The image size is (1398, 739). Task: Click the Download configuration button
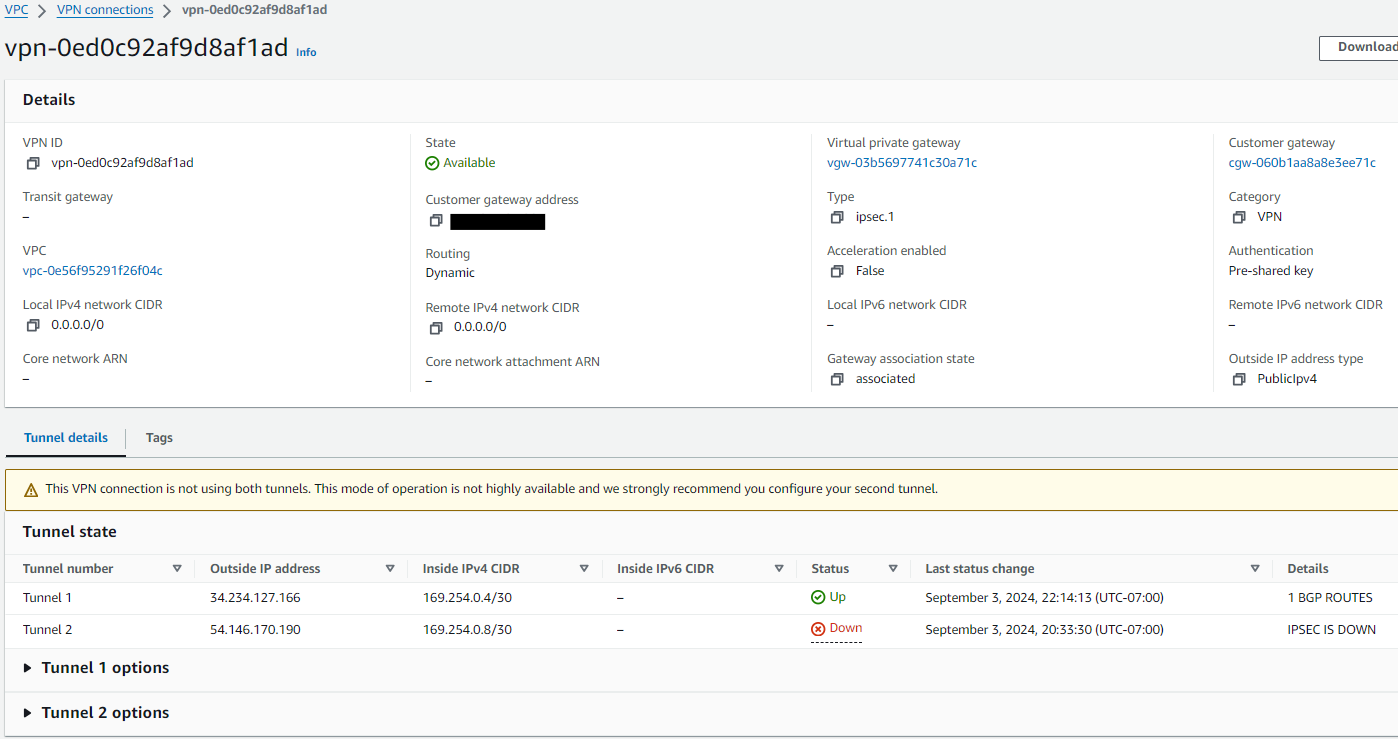(x=1360, y=47)
